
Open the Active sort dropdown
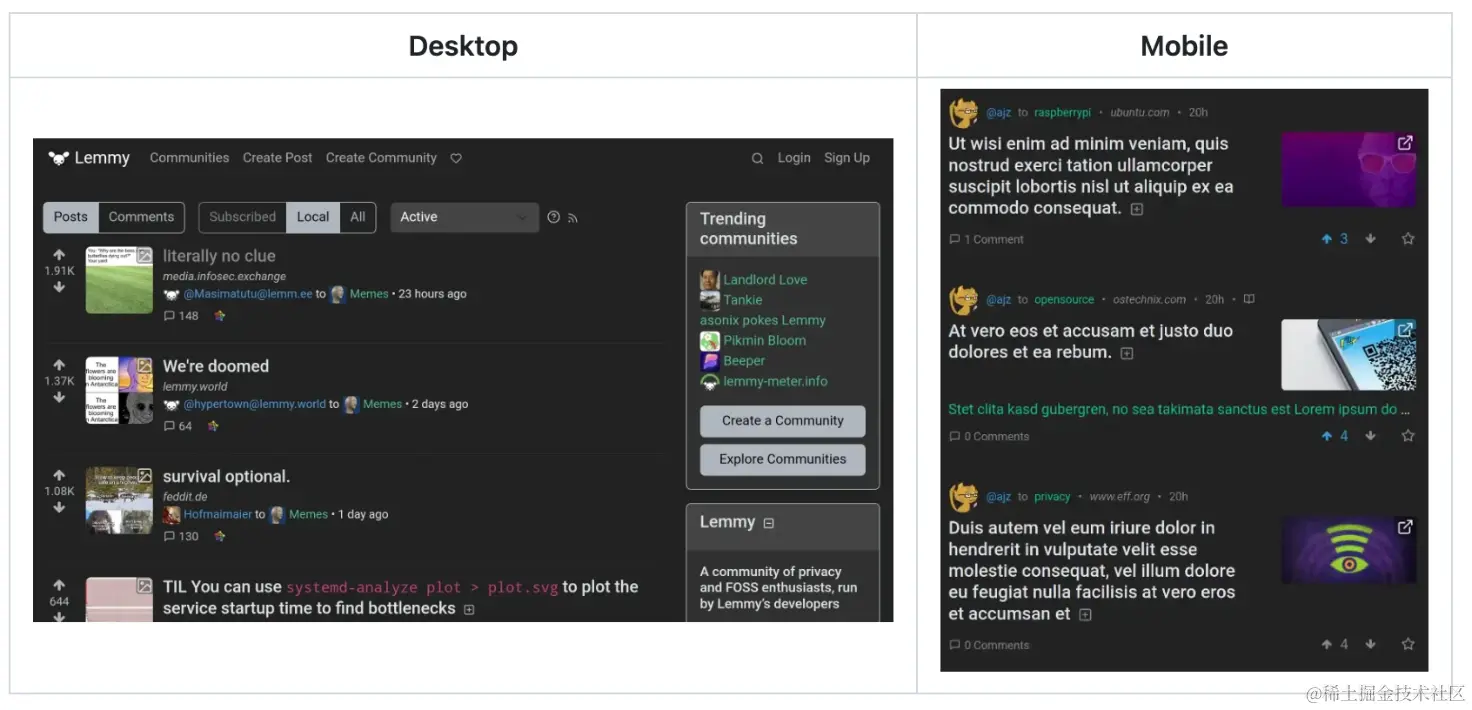click(x=465, y=217)
